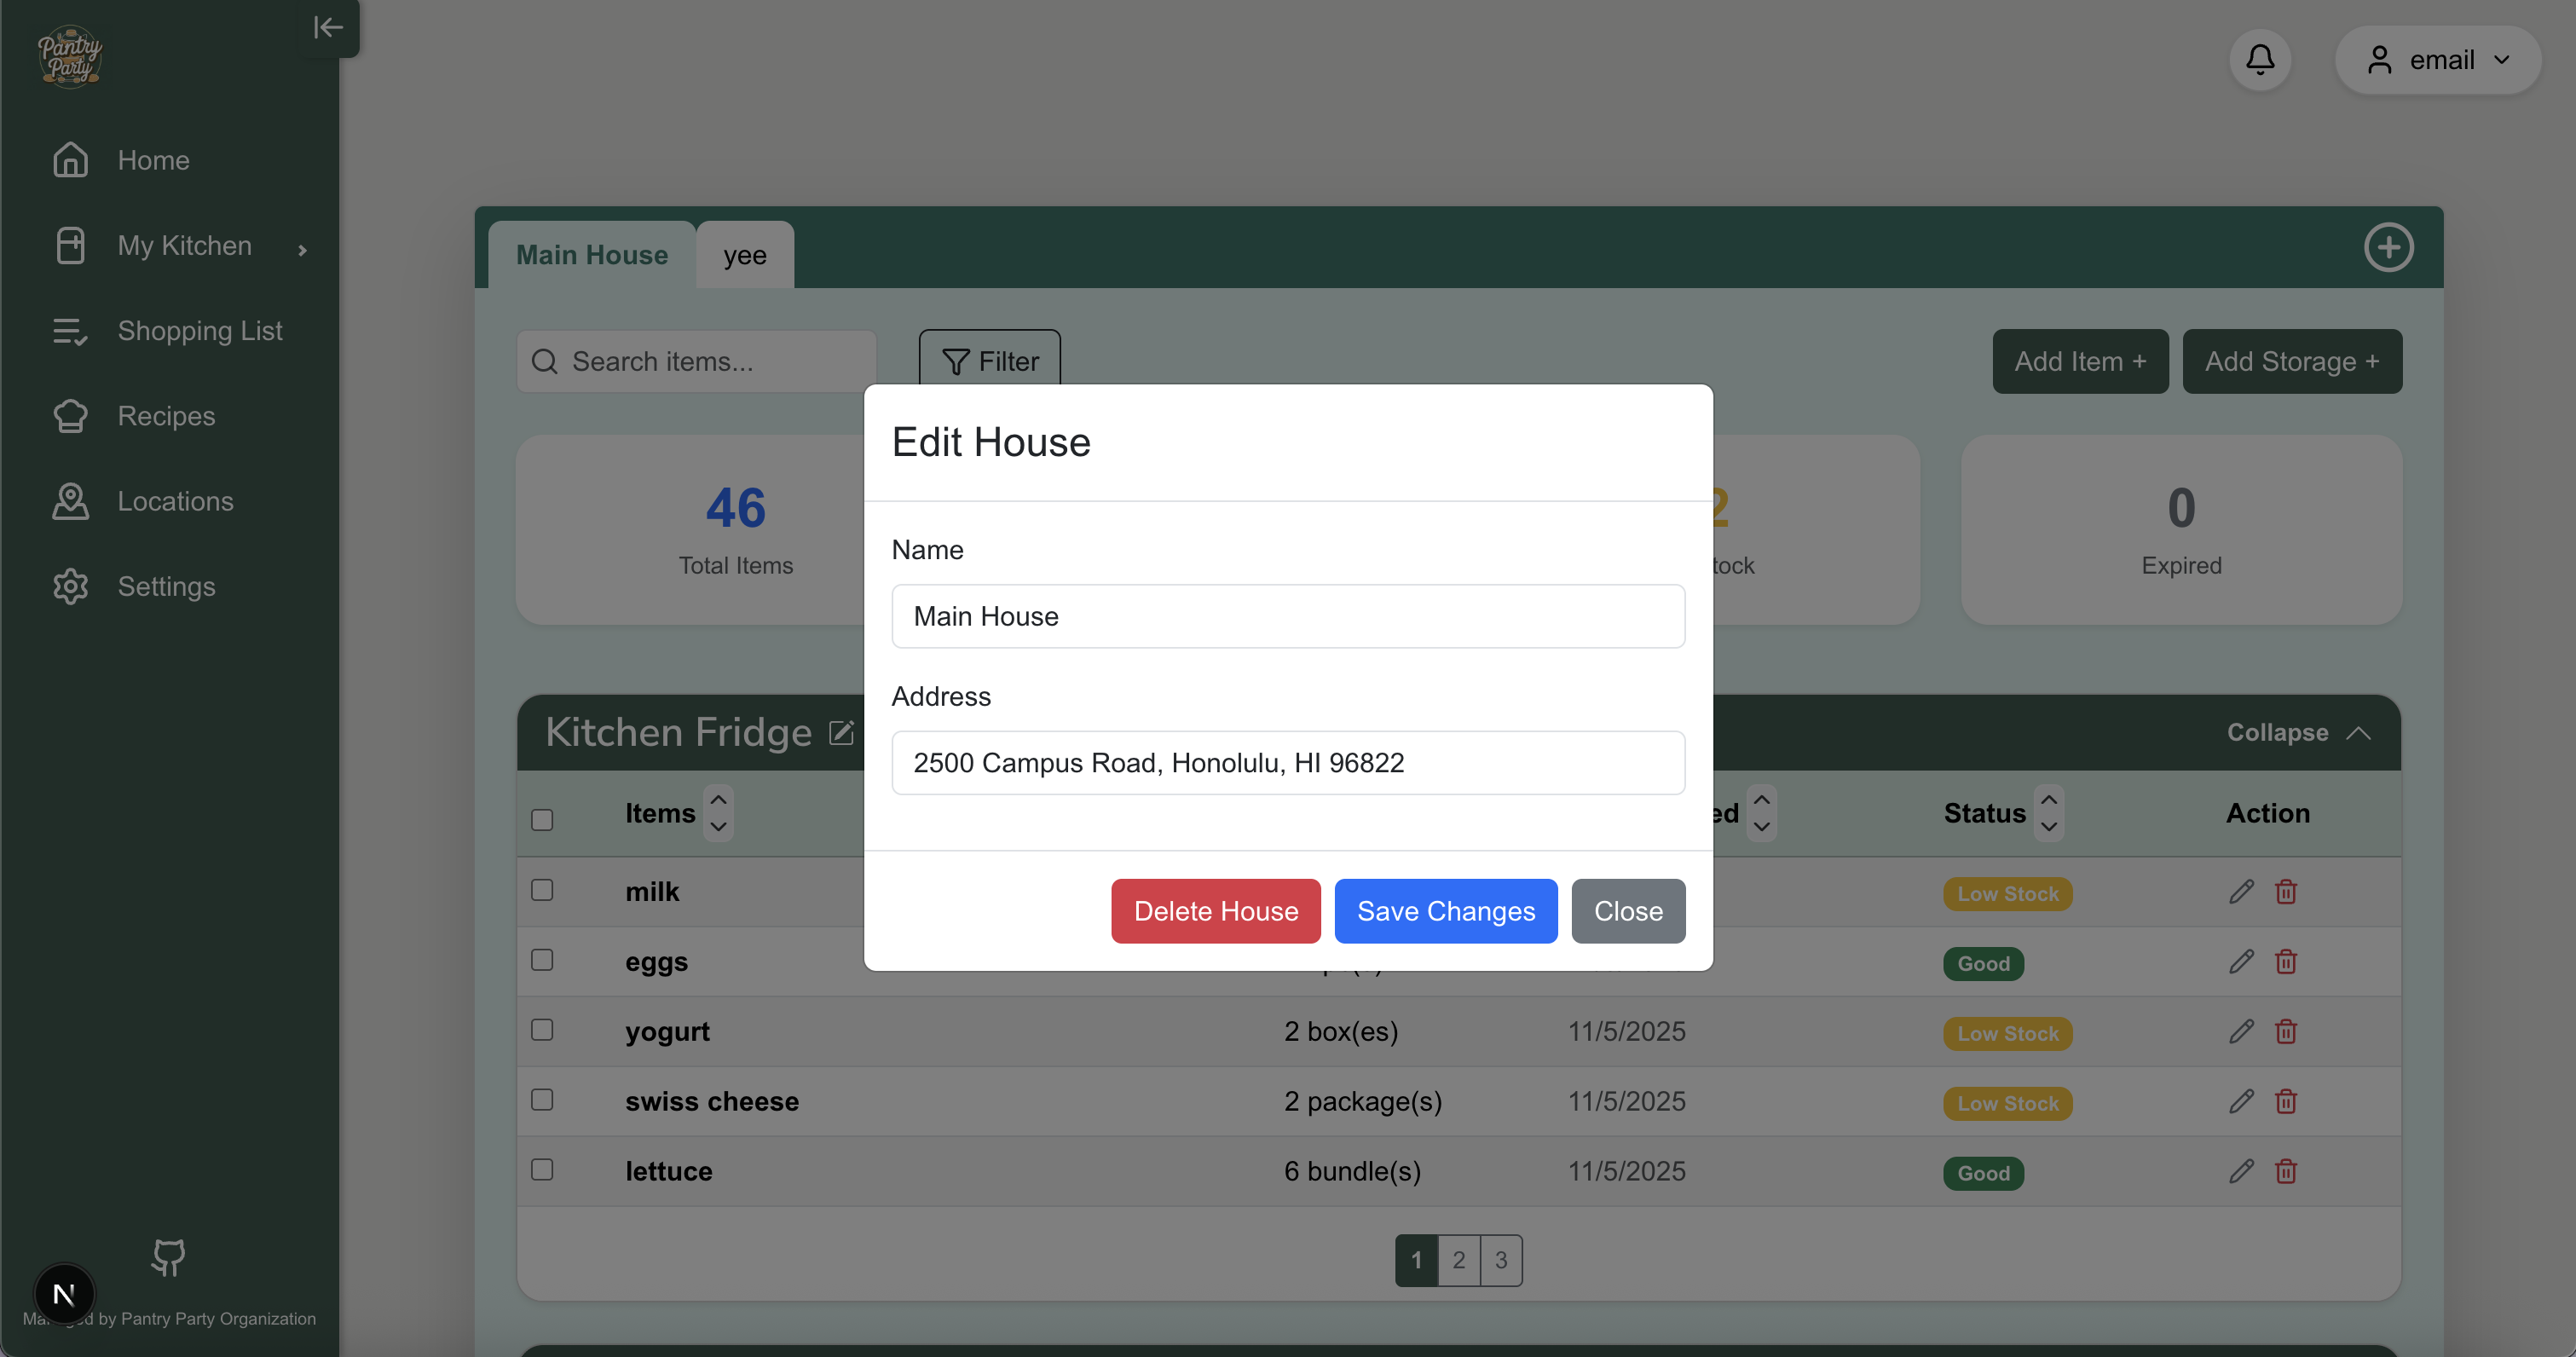Check the yogurt row checkbox
The width and height of the screenshot is (2576, 1357).
pyautogui.click(x=542, y=1030)
